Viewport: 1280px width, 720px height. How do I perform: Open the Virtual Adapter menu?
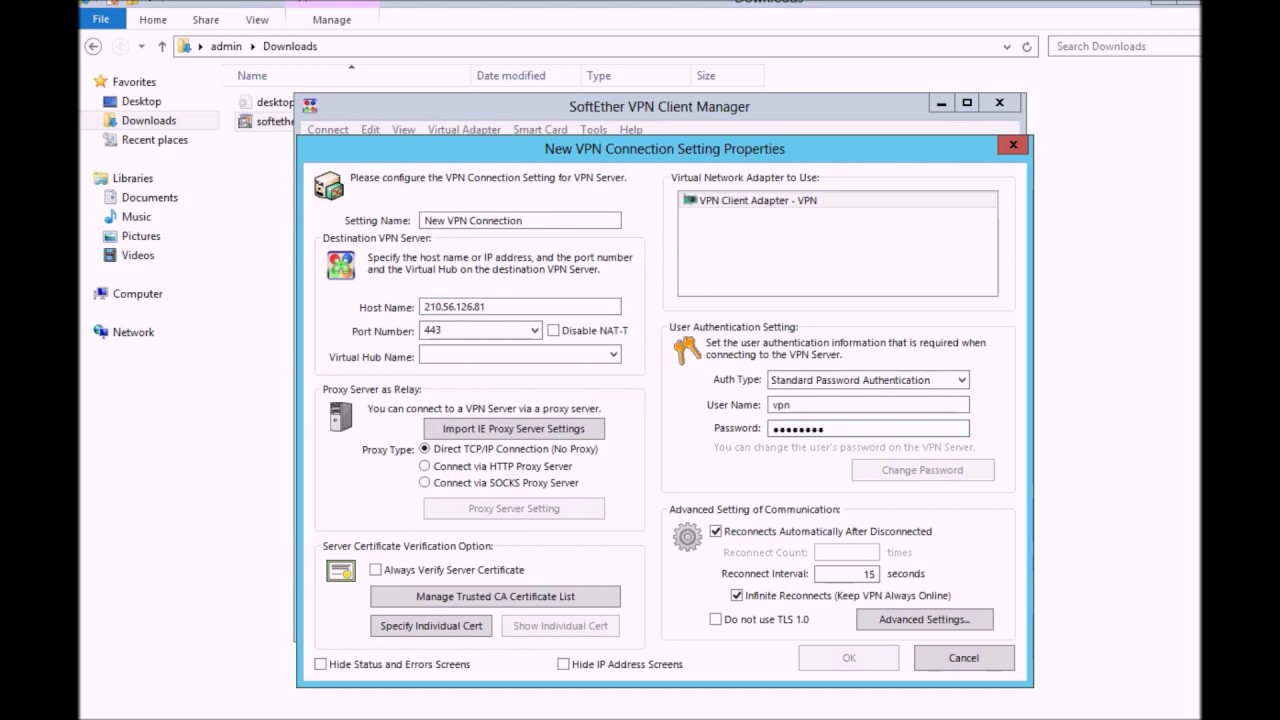click(464, 130)
